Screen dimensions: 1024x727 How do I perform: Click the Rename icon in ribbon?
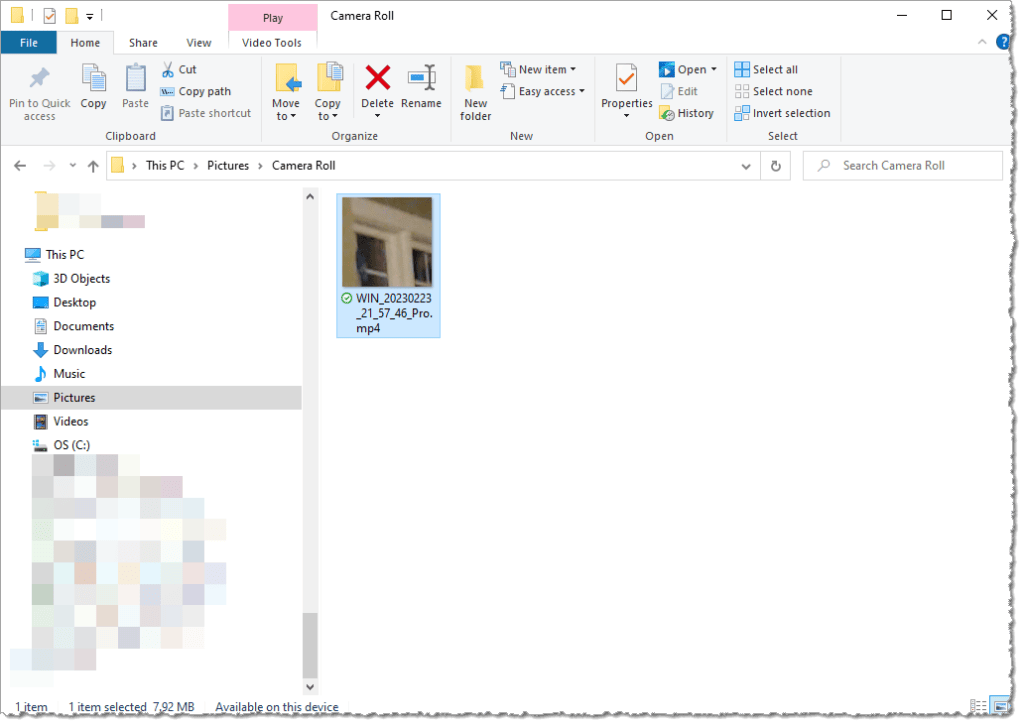coord(421,80)
